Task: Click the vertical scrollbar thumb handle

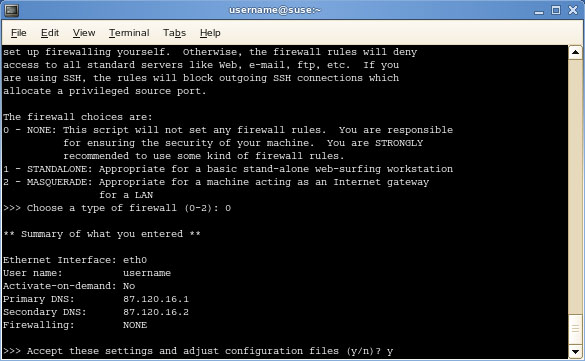Action: point(575,329)
